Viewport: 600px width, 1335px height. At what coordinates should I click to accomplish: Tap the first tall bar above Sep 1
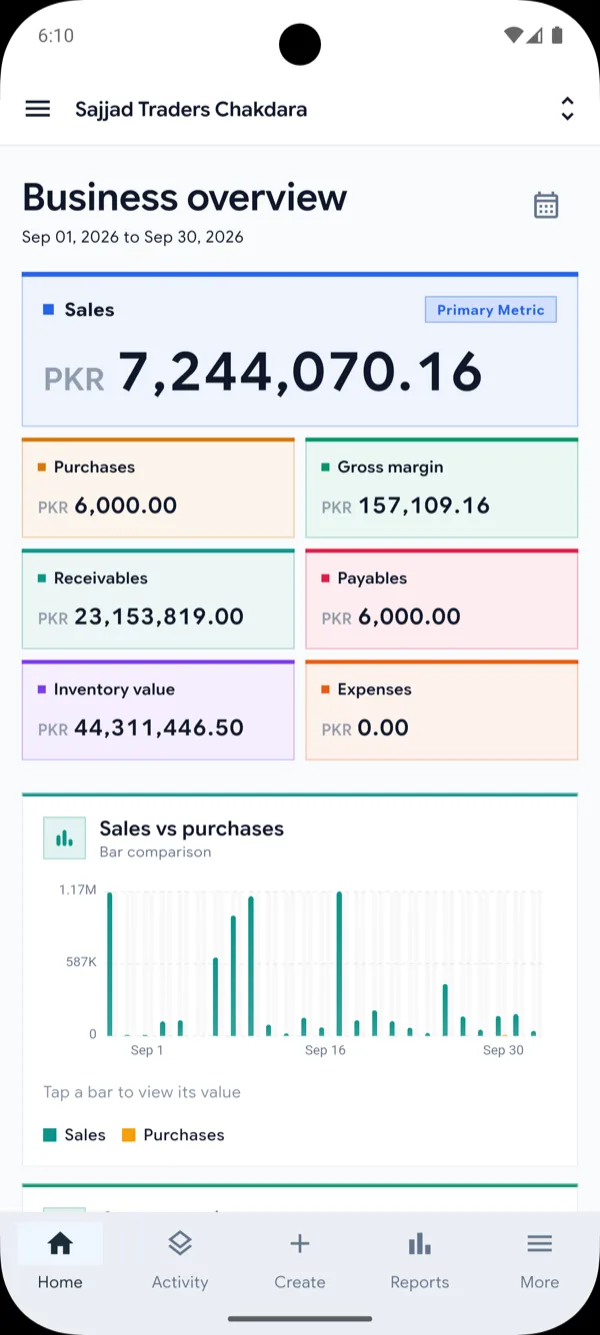(110, 964)
